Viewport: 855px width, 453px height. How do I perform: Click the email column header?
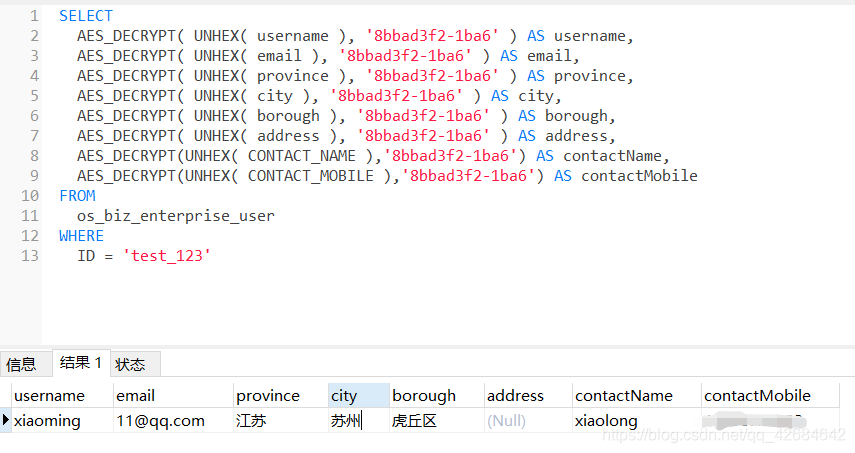173,395
